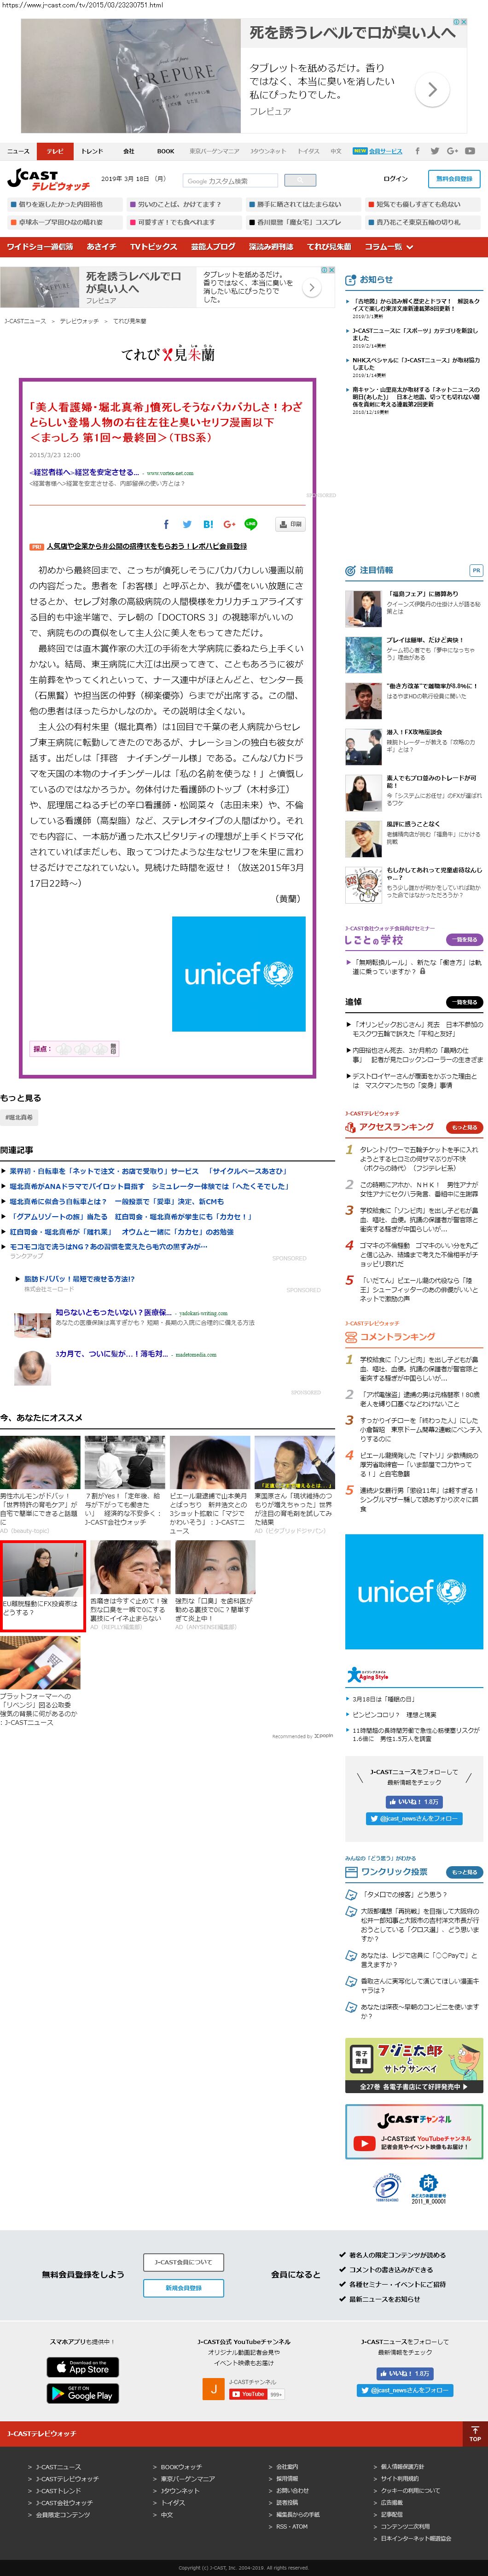Open 深読み週刊誌 in red menu
The image size is (488, 2576).
point(271,247)
